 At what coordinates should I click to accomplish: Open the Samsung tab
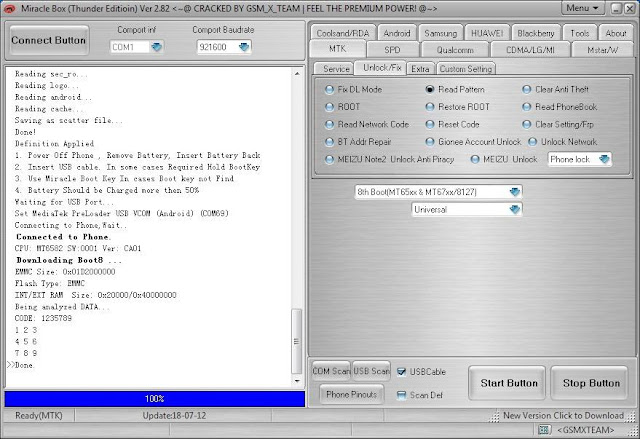tap(440, 33)
